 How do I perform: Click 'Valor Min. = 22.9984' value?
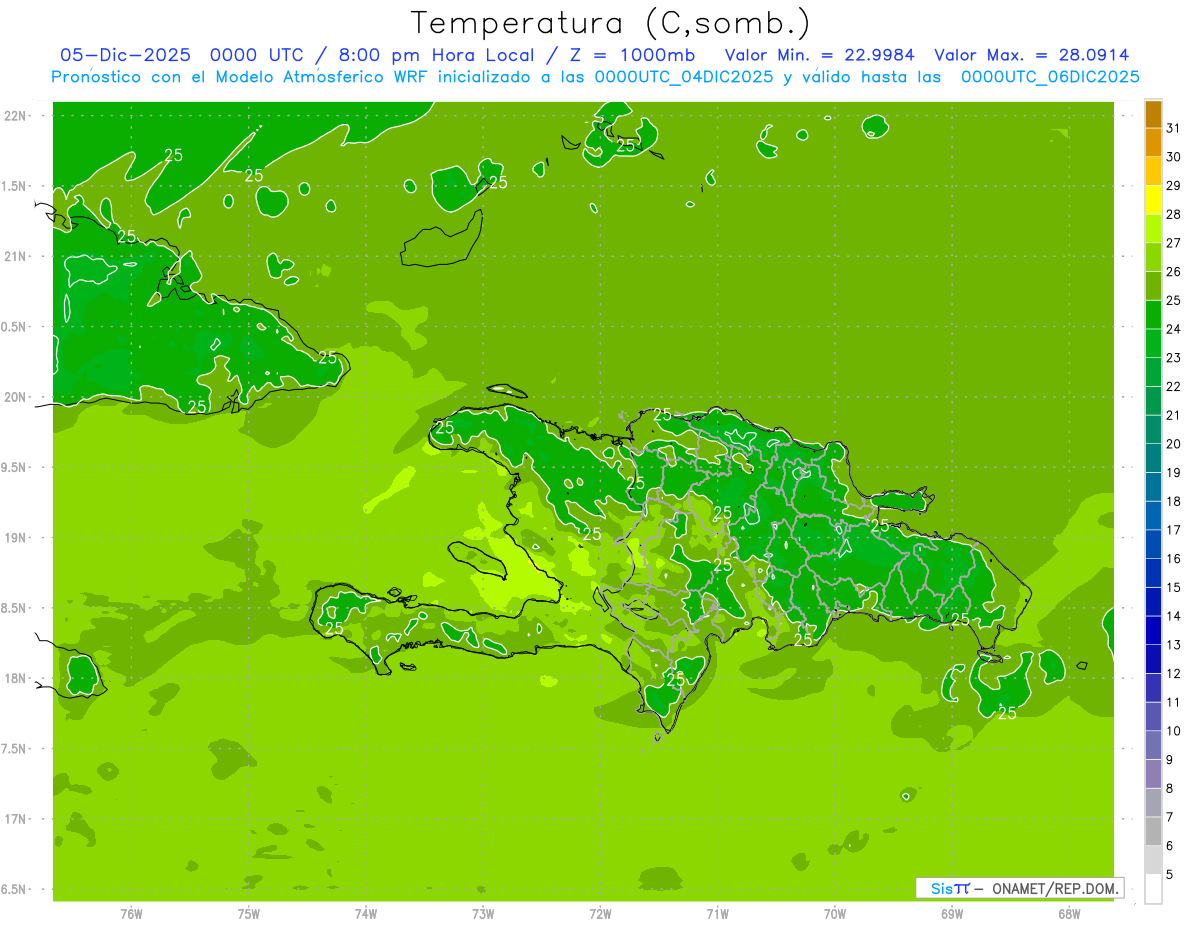[x=819, y=55]
